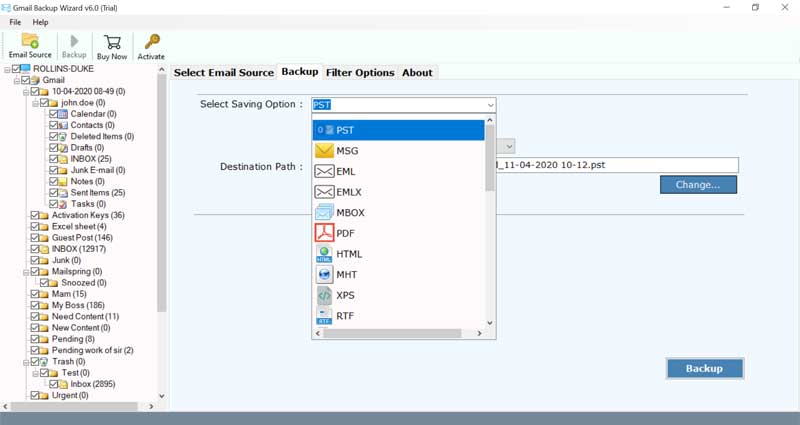This screenshot has width=800, height=425.
Task: Select the Excel sheet (4) folder
Action: (79, 226)
